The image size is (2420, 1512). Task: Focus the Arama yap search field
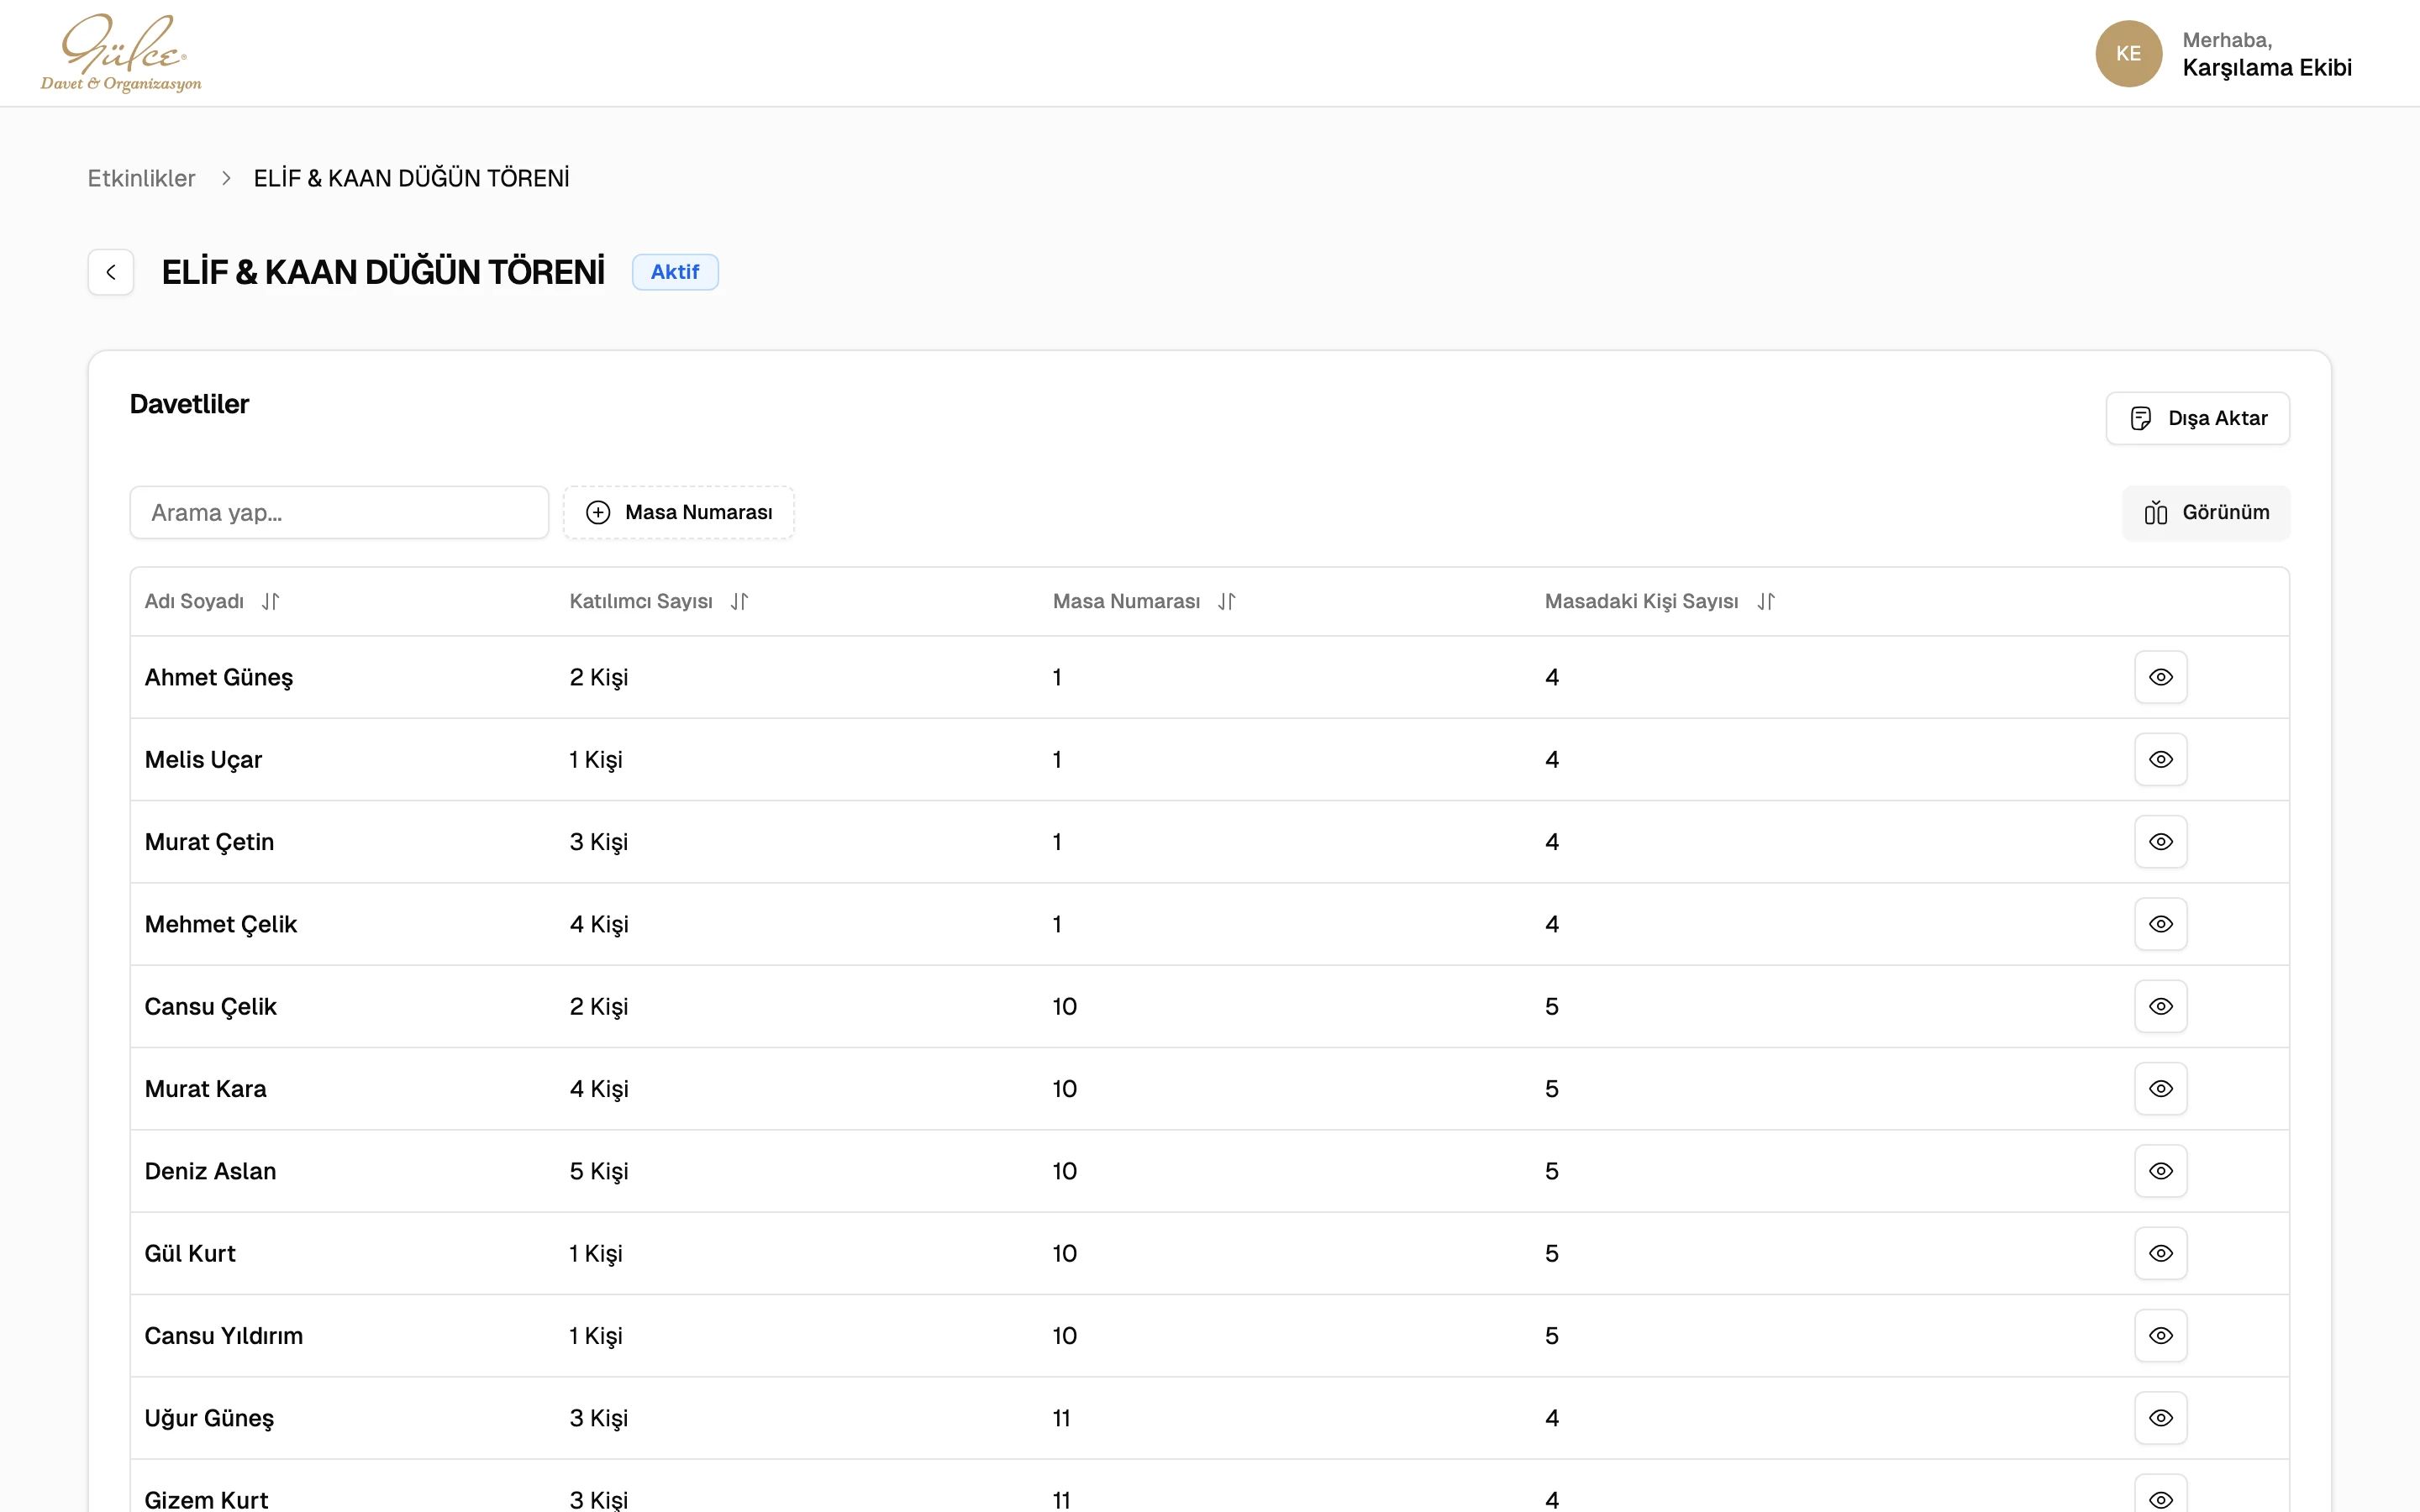pos(339,513)
